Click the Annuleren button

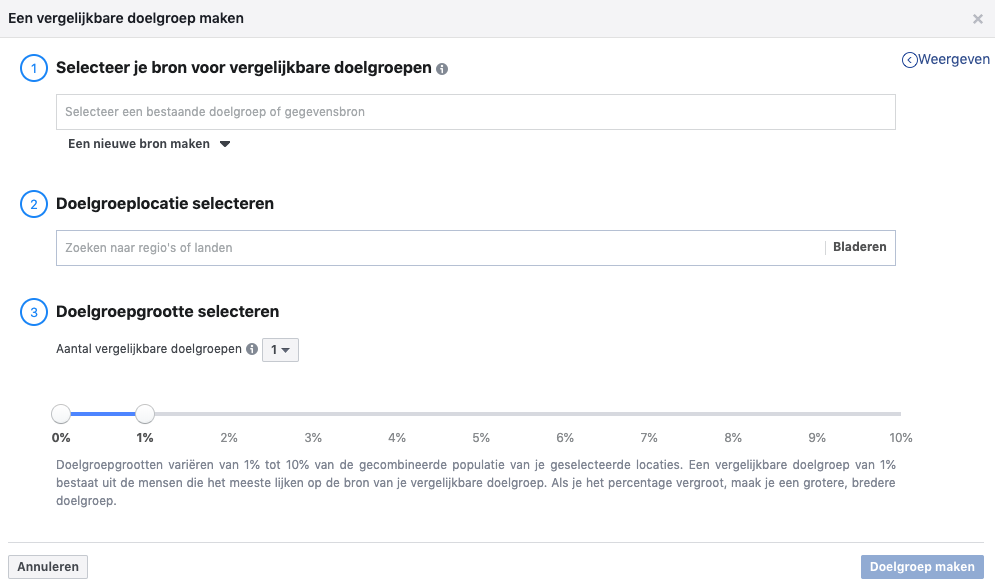click(48, 567)
